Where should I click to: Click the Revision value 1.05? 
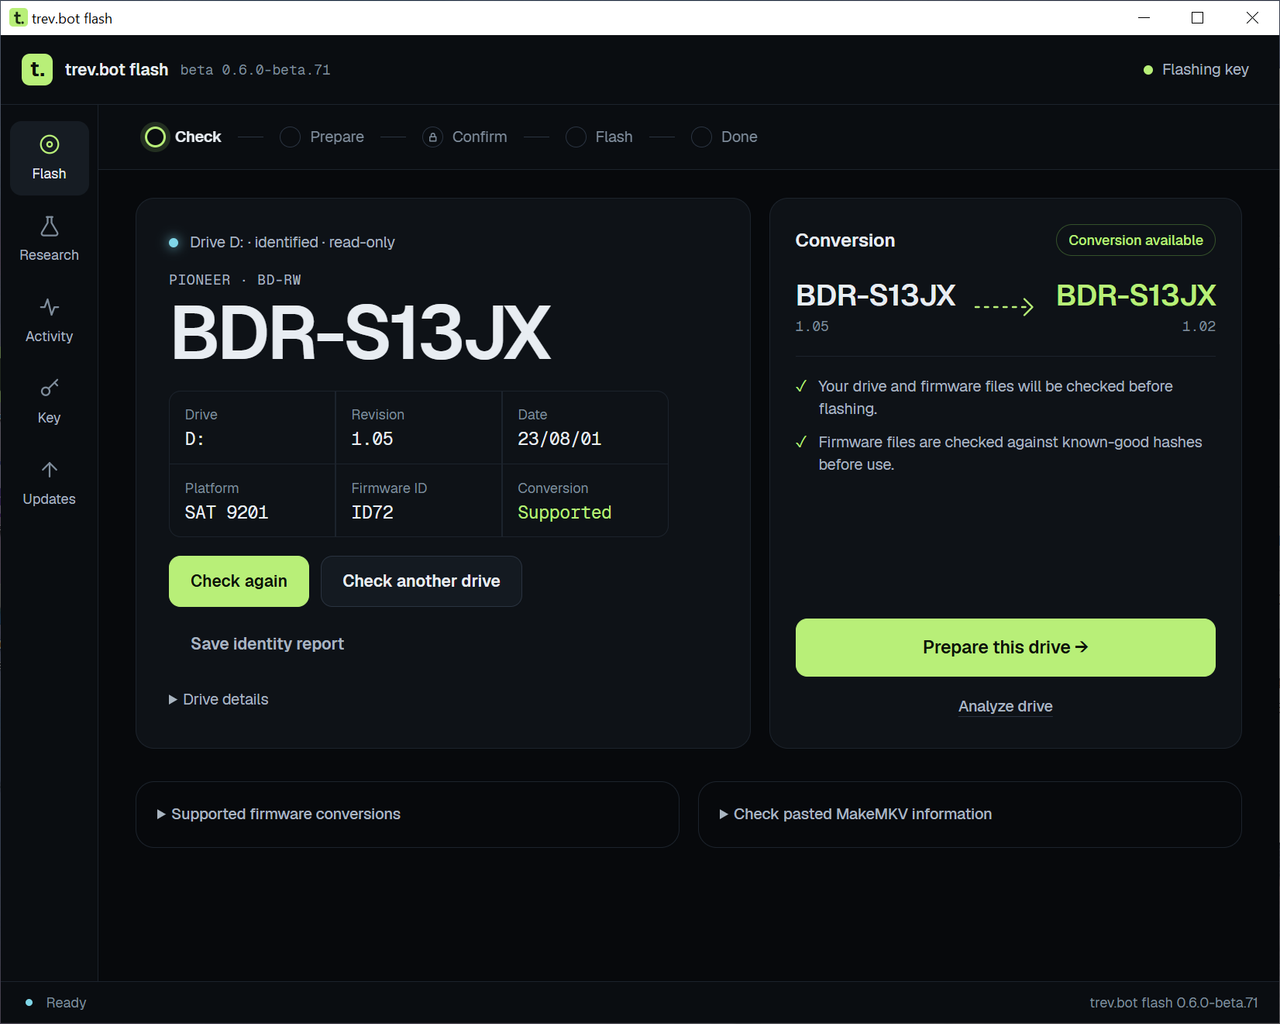(372, 439)
